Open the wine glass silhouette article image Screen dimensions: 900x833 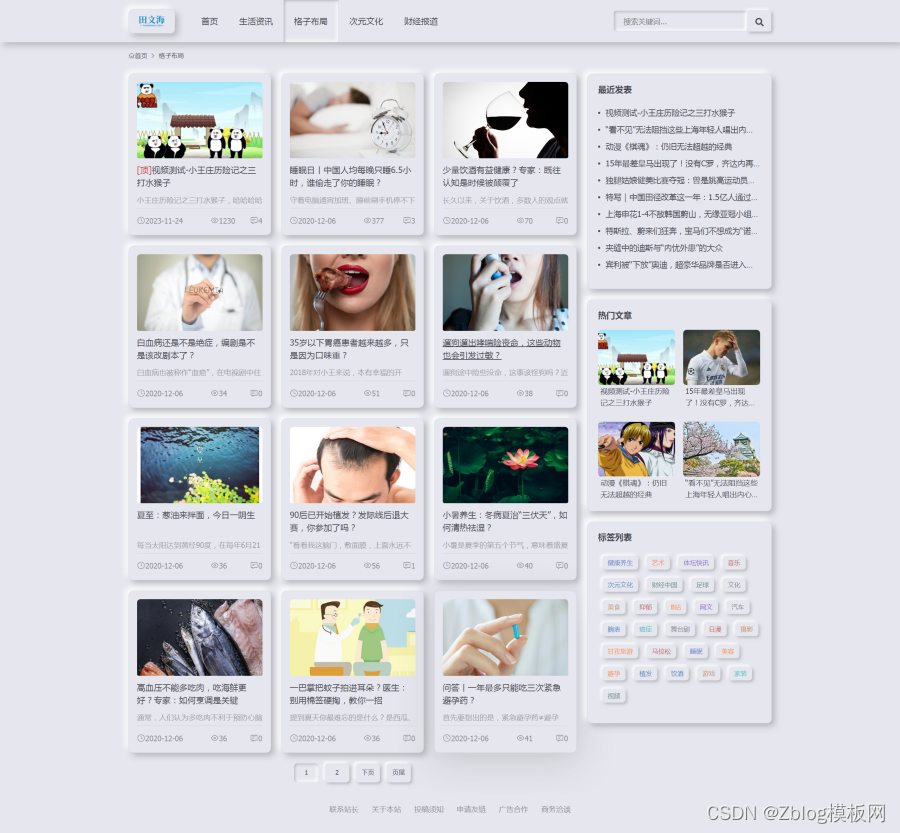(505, 120)
